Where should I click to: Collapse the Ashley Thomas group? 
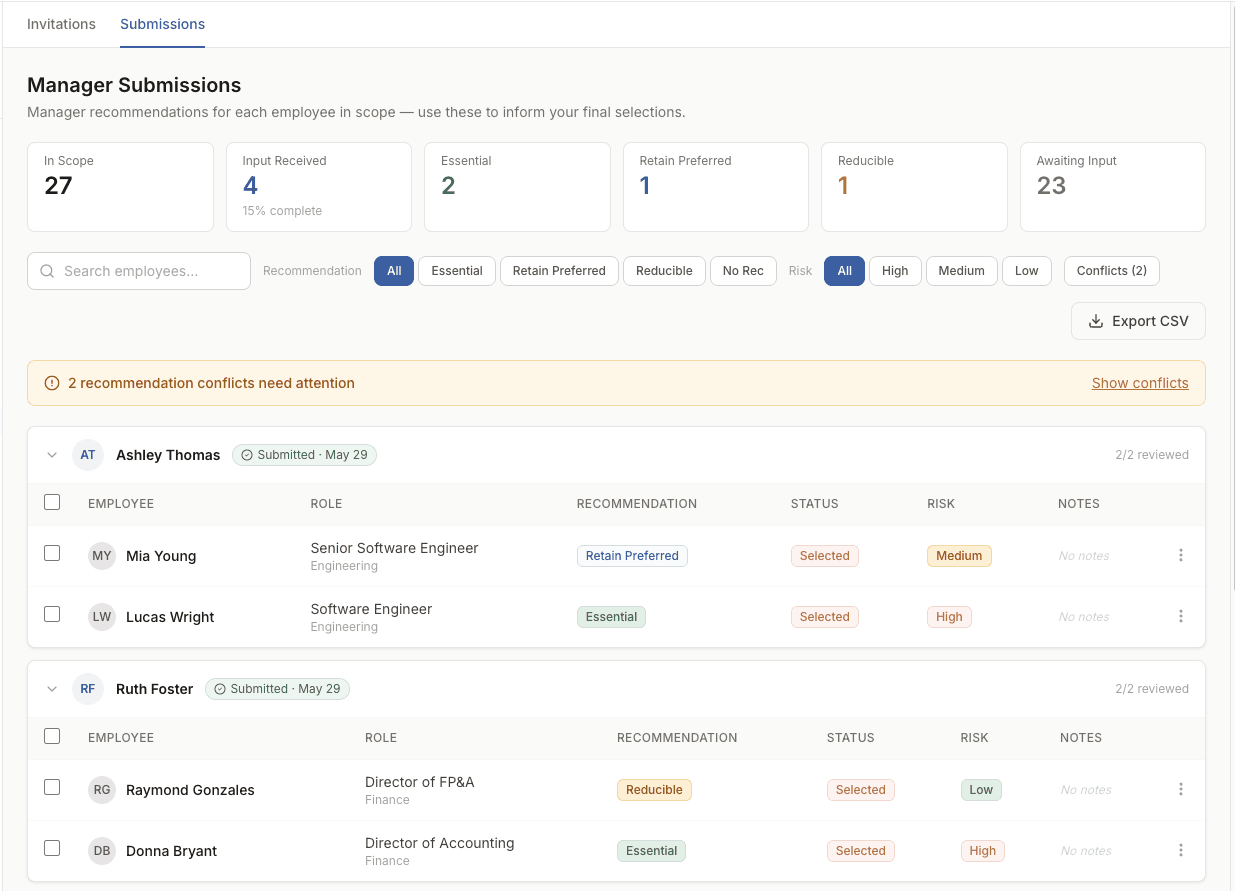point(52,455)
